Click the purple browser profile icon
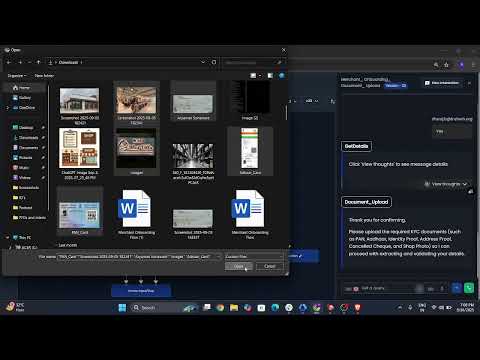 point(462,65)
